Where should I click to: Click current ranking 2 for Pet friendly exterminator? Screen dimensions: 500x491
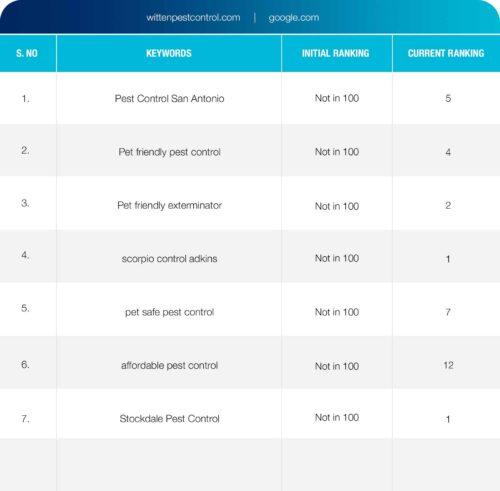[x=448, y=205]
